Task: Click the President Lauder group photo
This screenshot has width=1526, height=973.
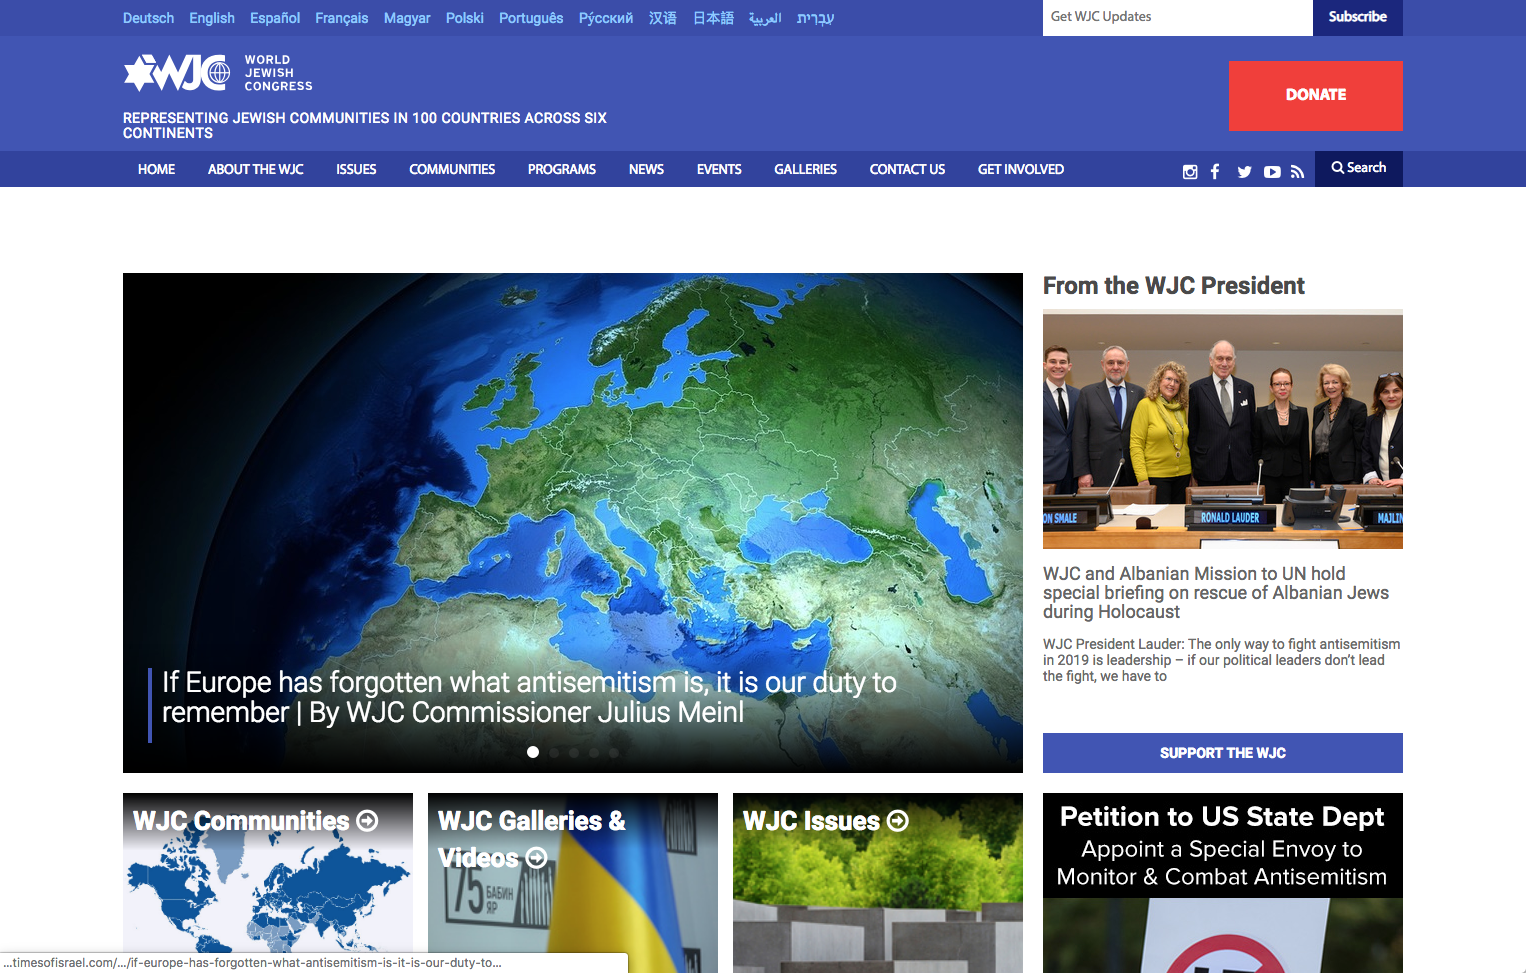Action: pos(1223,429)
